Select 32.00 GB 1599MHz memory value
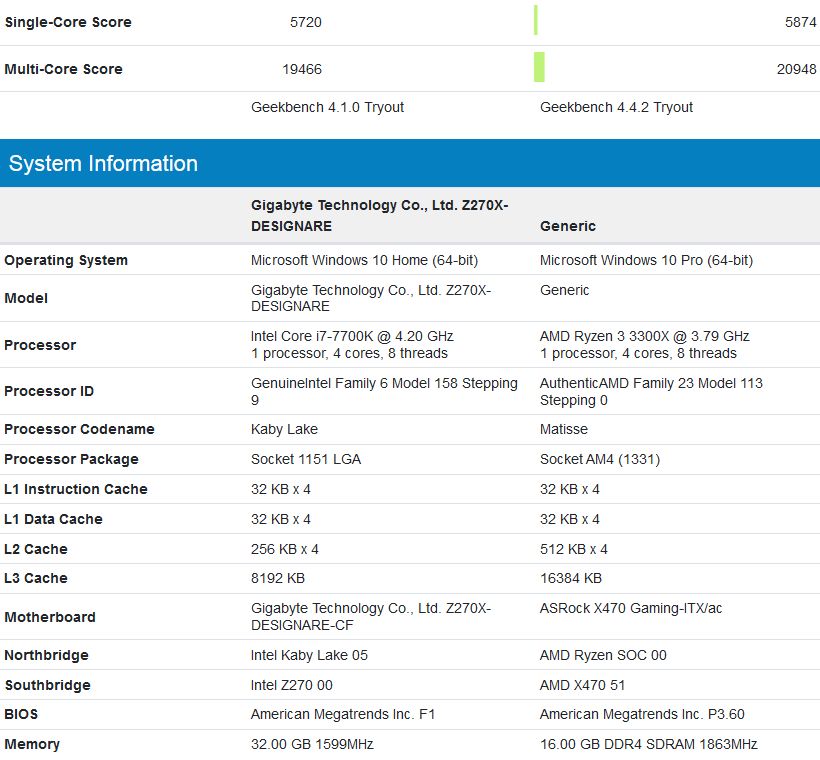This screenshot has width=820, height=760. pyautogui.click(x=312, y=744)
